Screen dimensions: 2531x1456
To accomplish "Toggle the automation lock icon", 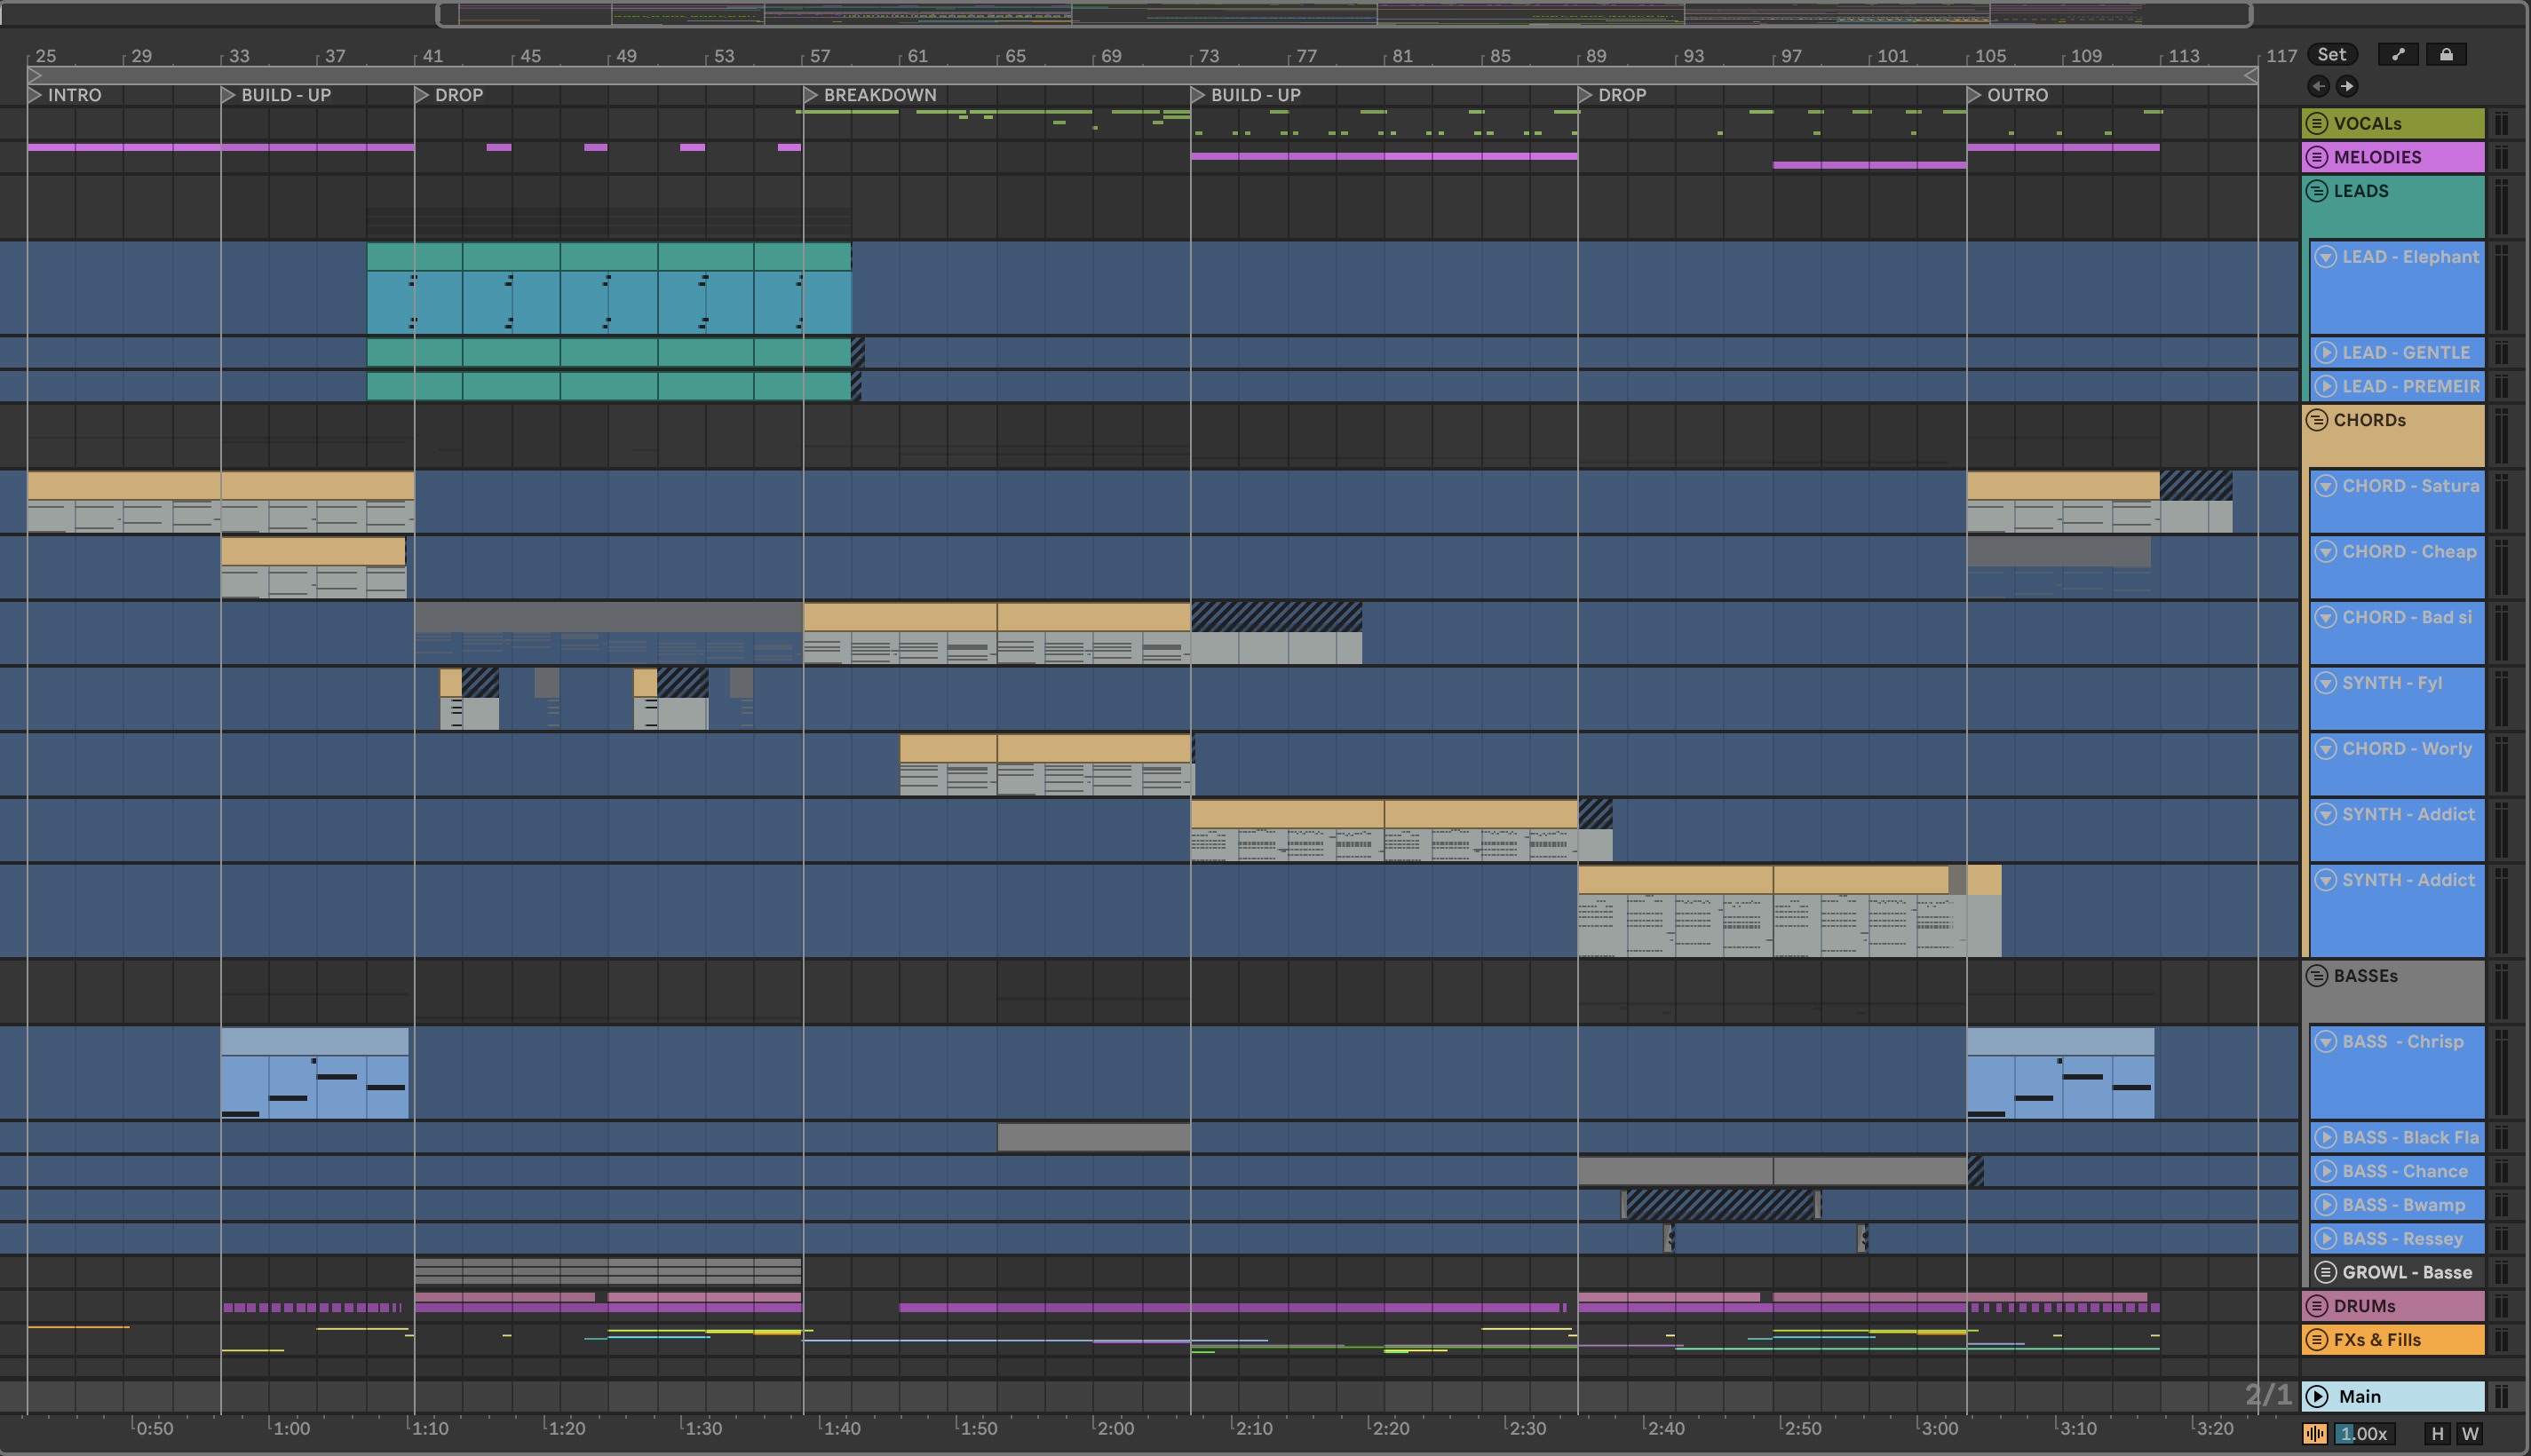I will pyautogui.click(x=2446, y=55).
